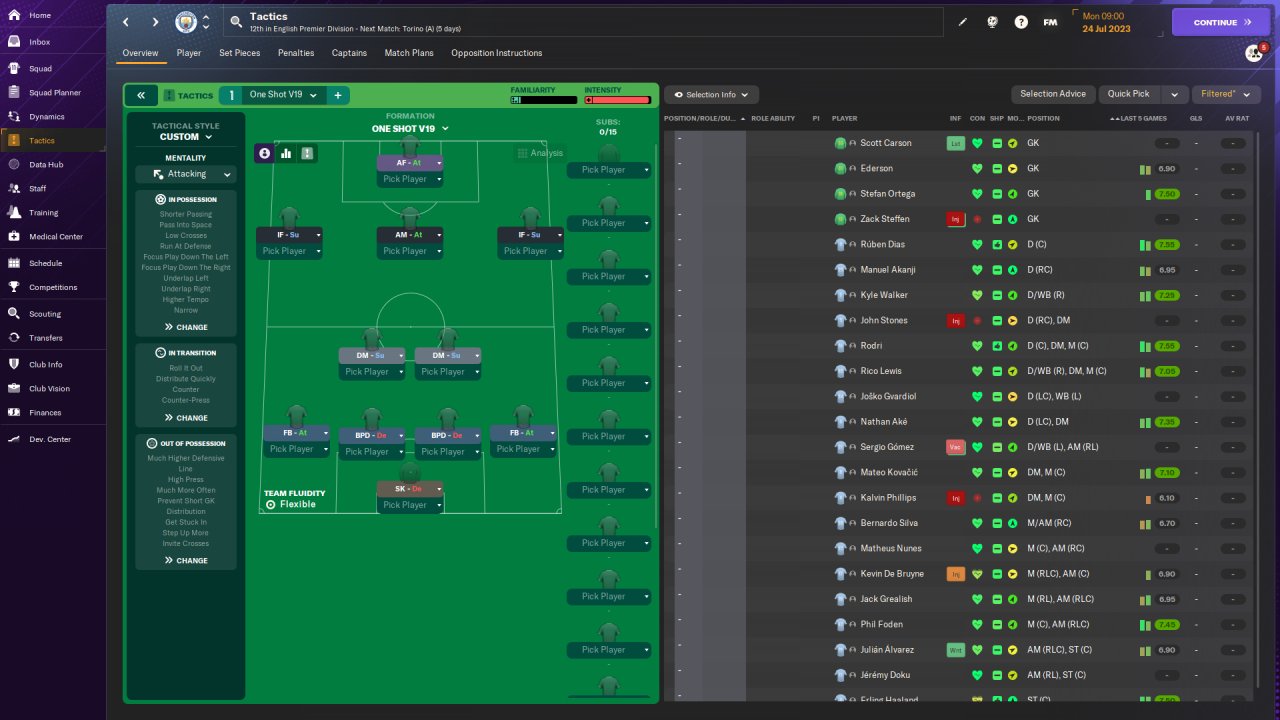Viewport: 1280px width, 720px height.
Task: Click Change under Out Of Possession
Action: [186, 561]
